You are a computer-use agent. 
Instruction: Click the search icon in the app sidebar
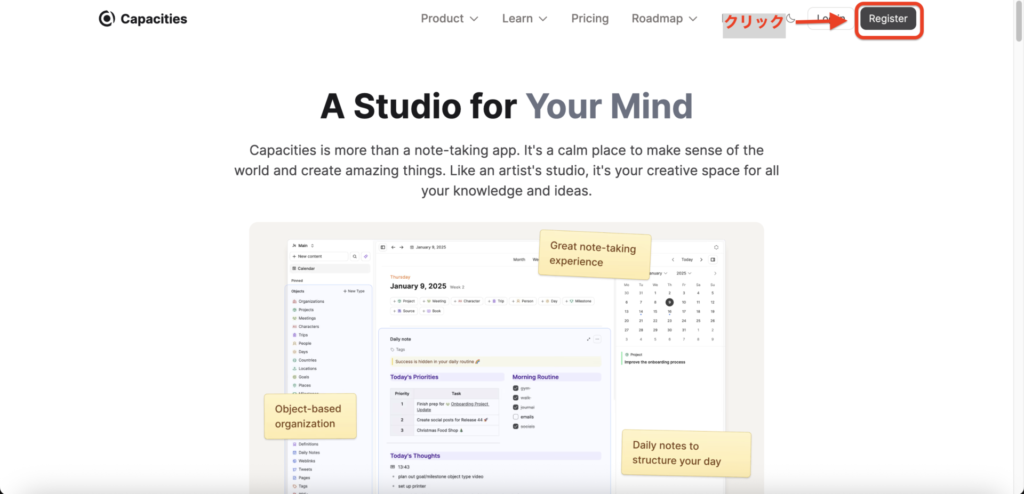[x=354, y=257]
